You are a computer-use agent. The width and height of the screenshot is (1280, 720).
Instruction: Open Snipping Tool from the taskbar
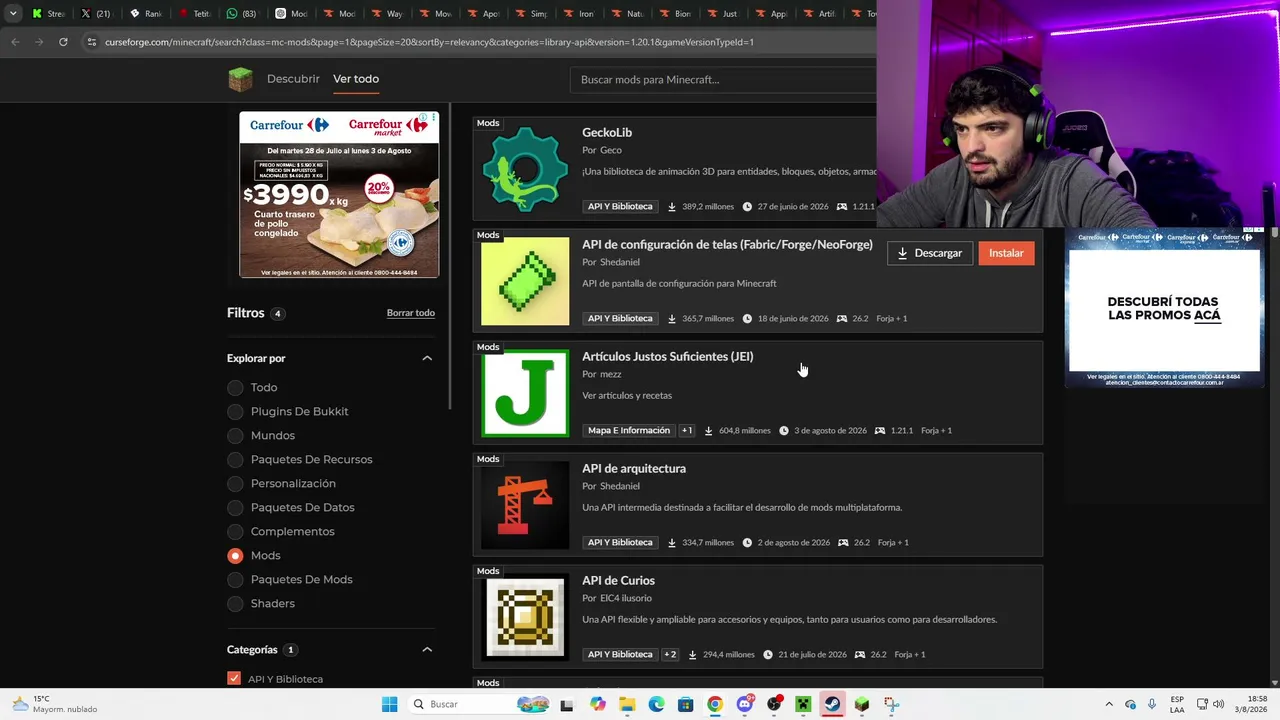click(891, 704)
